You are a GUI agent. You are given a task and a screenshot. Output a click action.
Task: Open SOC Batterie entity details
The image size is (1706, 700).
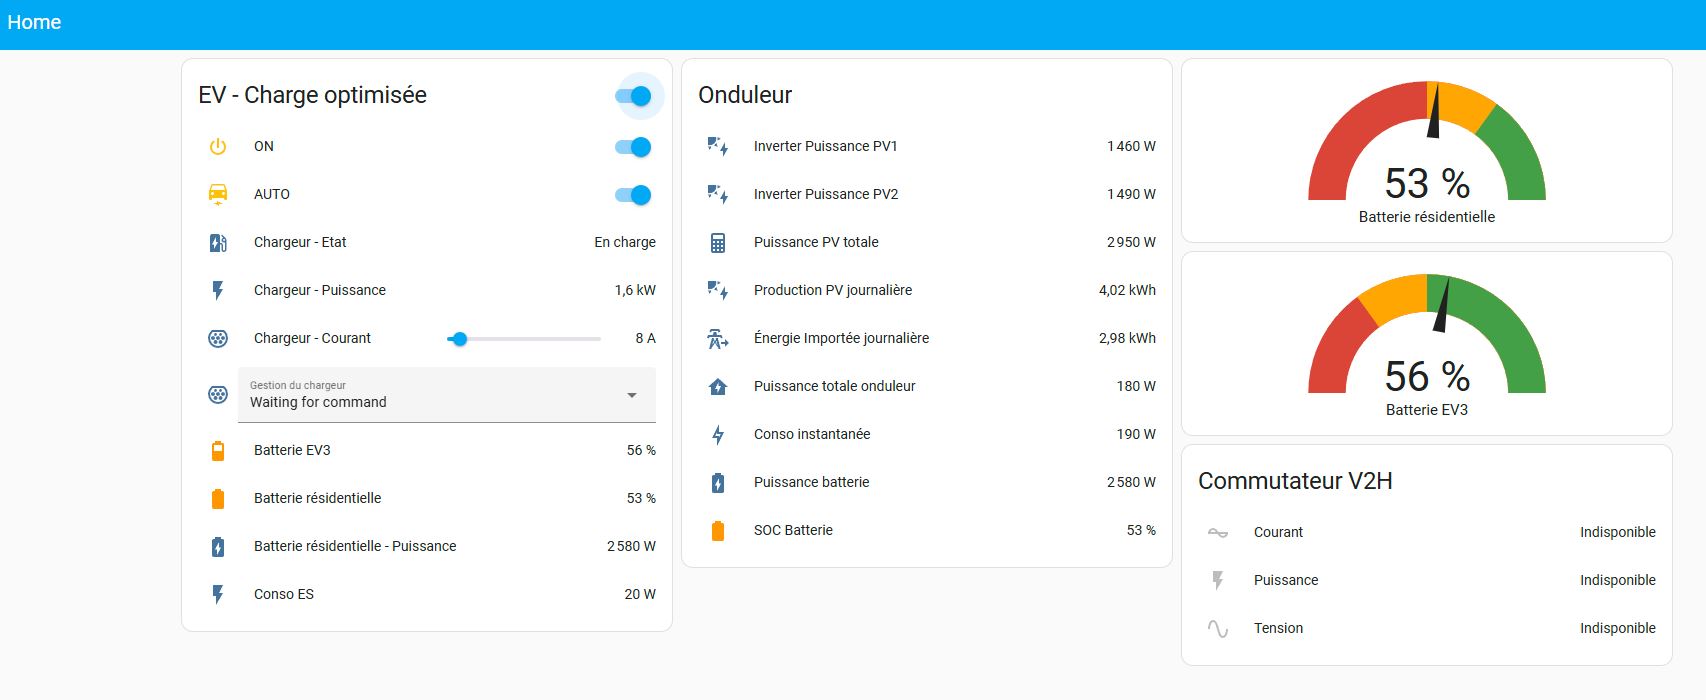[927, 530]
